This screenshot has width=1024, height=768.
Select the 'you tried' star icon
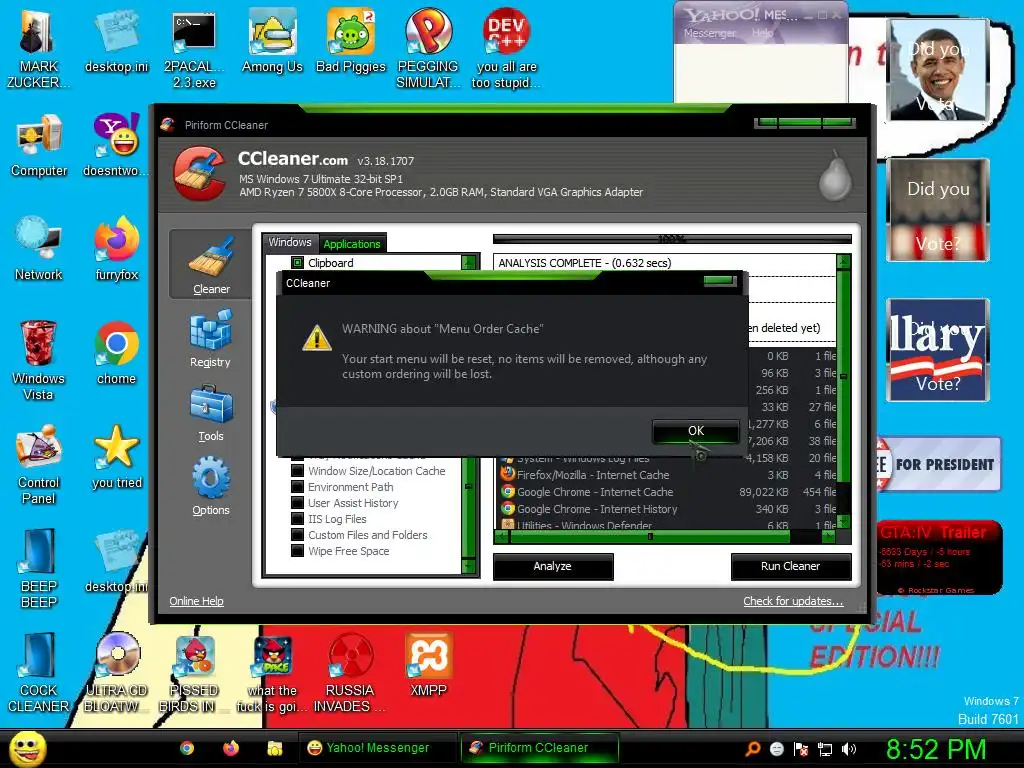(116, 457)
